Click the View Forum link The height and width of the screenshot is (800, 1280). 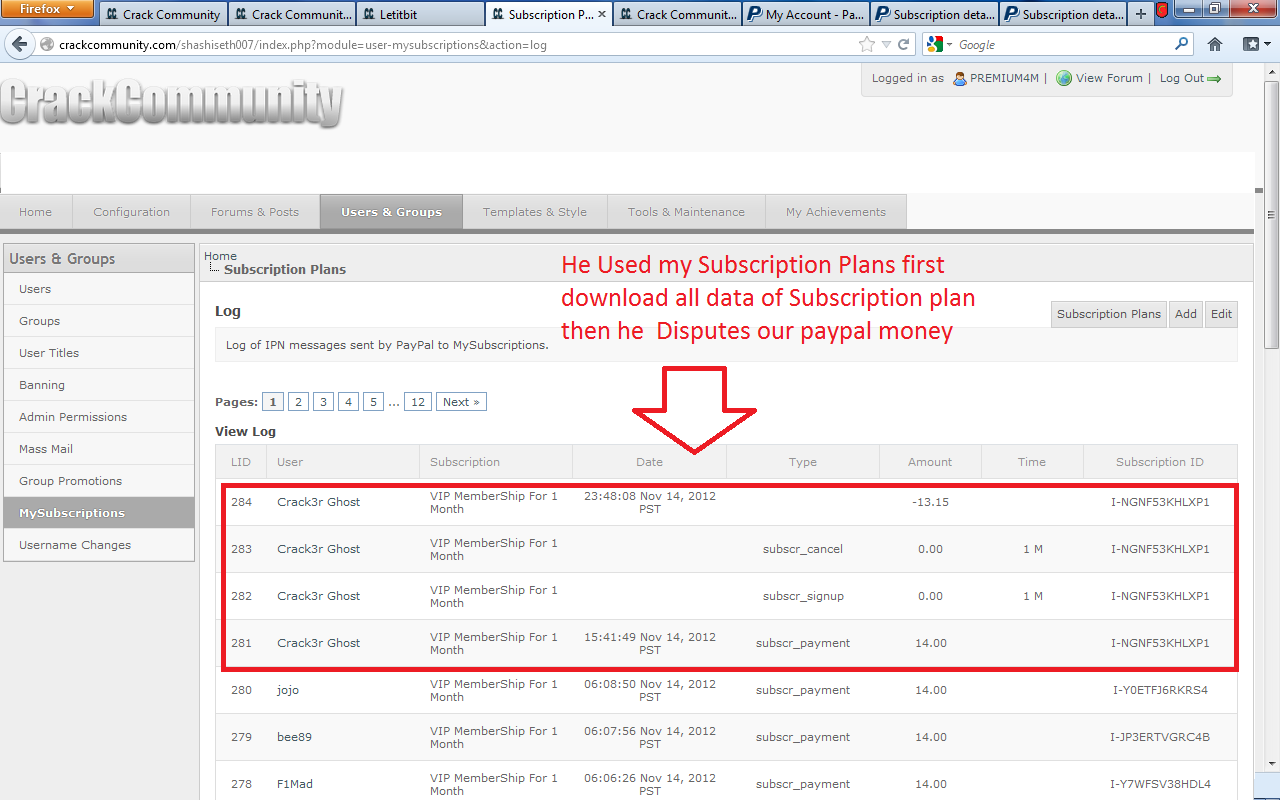tap(1109, 78)
